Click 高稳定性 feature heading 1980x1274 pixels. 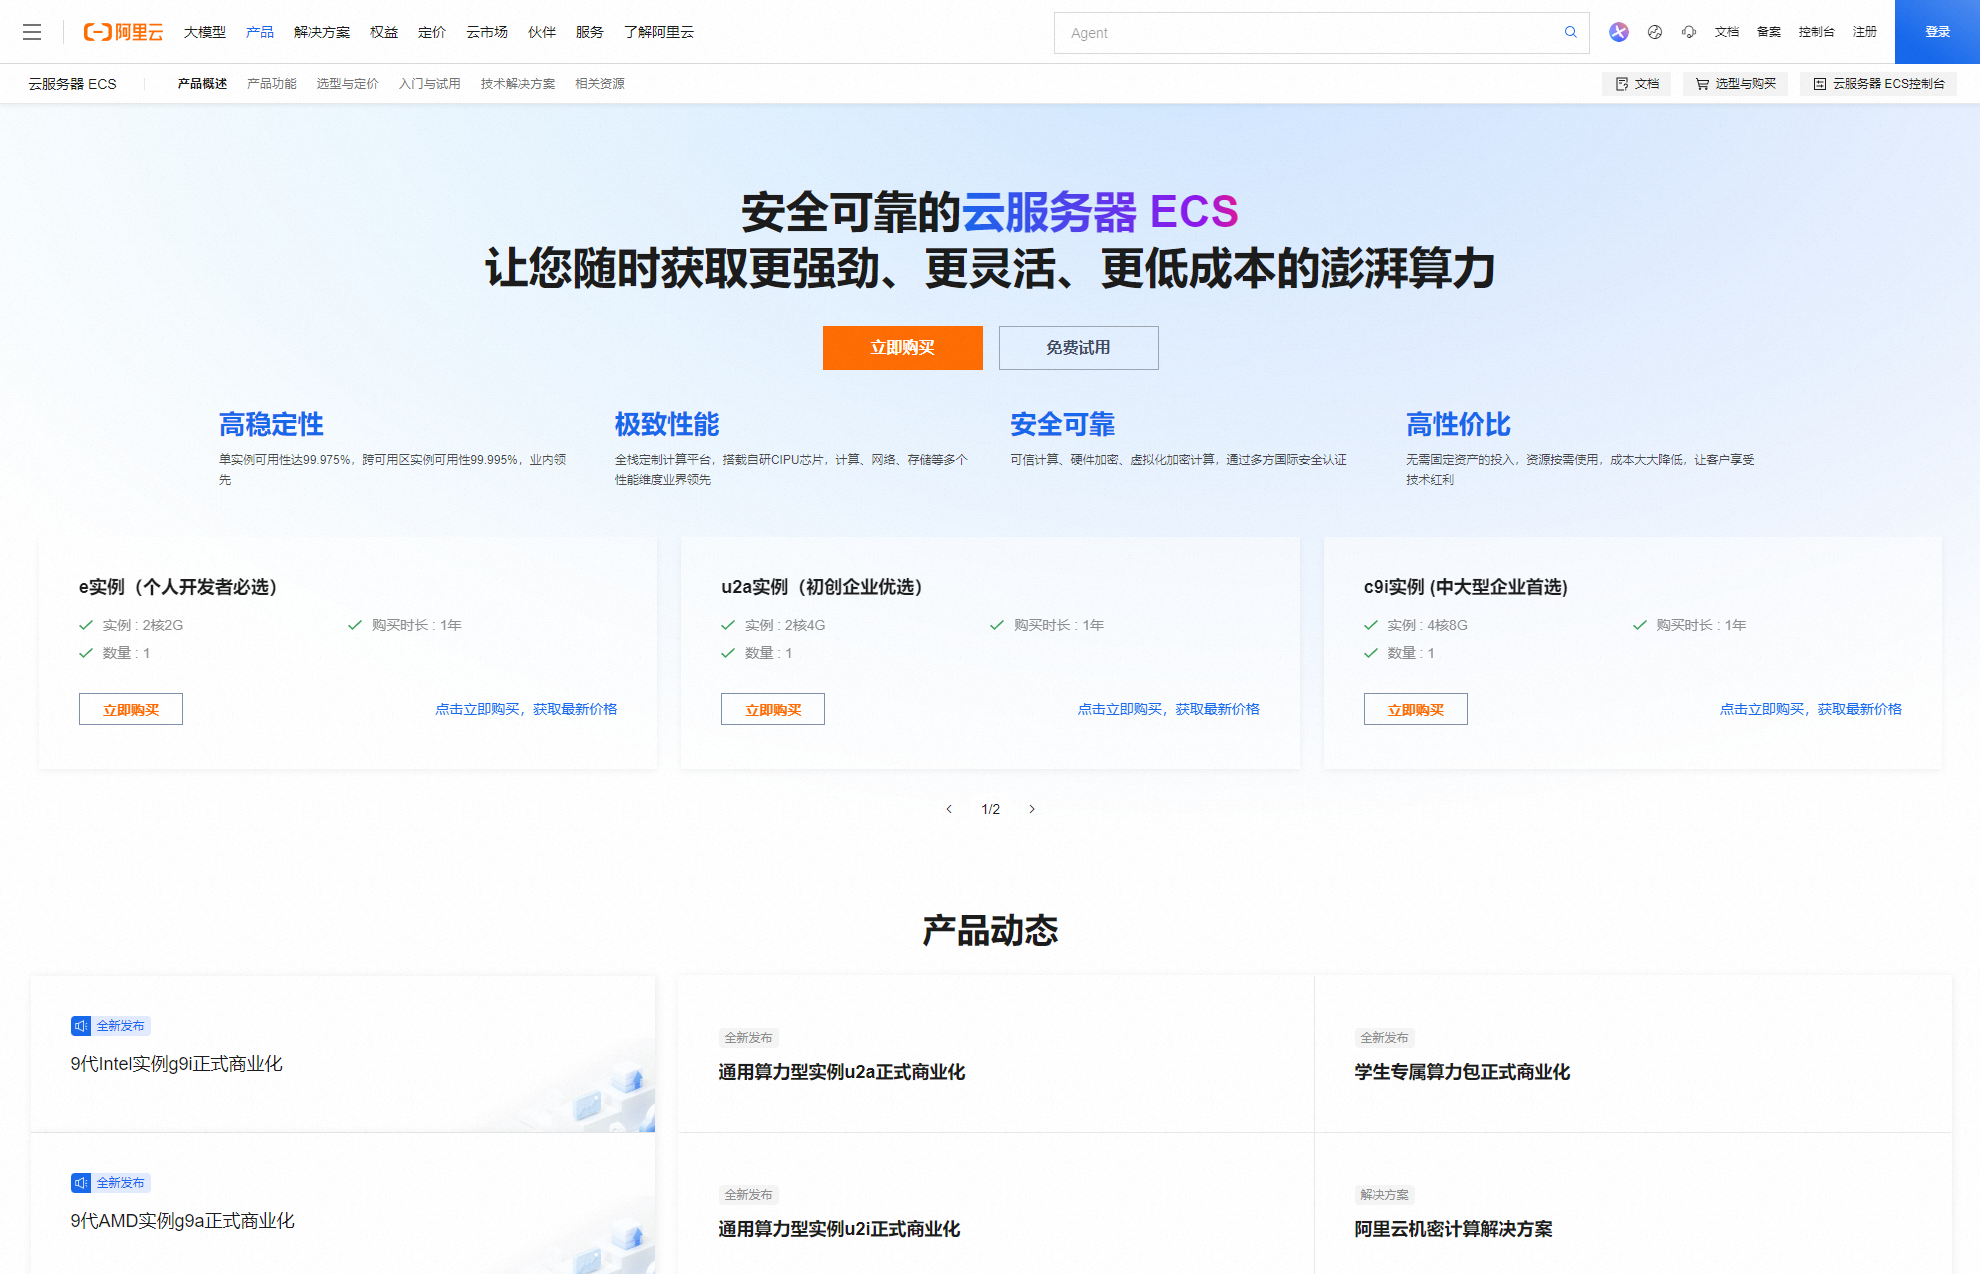click(x=271, y=425)
